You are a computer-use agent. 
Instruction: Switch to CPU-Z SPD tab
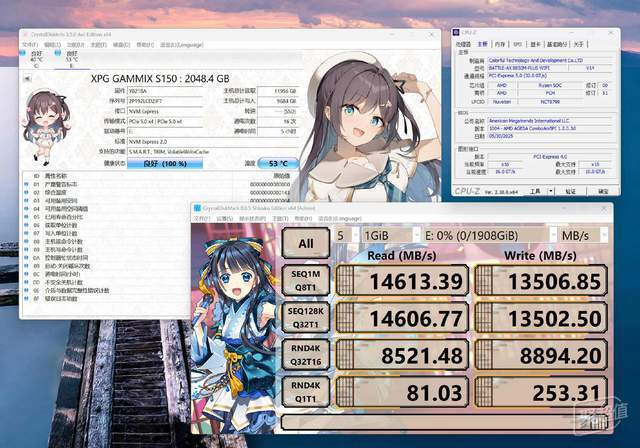click(x=518, y=44)
